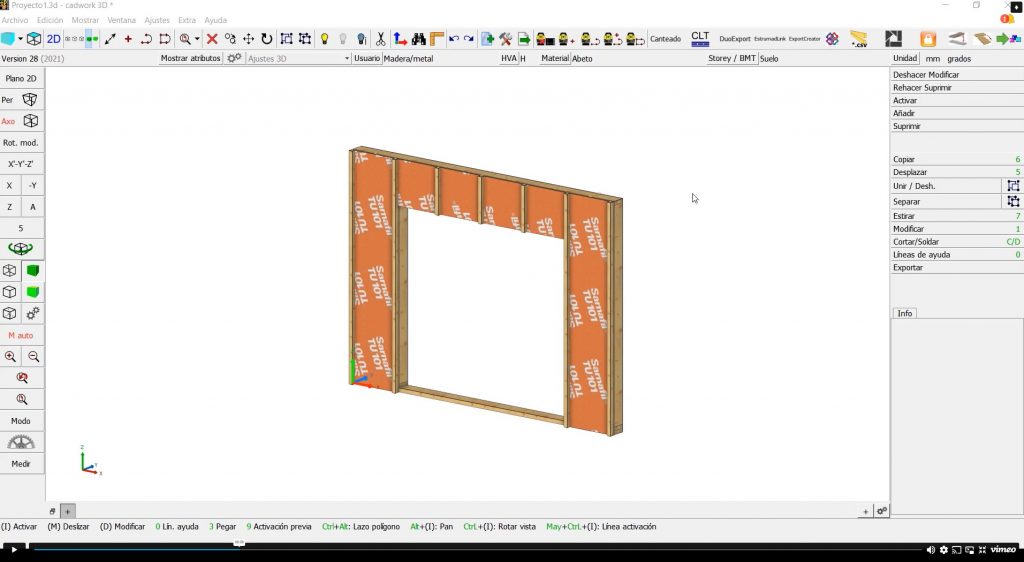Image resolution: width=1024 pixels, height=562 pixels.
Task: Switch to 2D mode in toolbar
Action: pyautogui.click(x=54, y=39)
